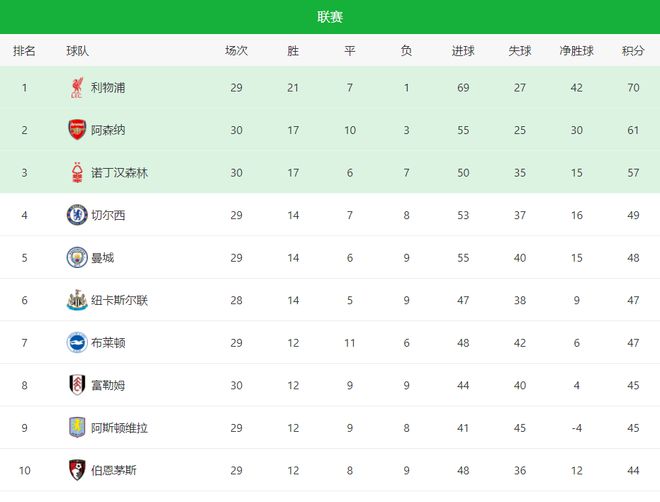660x502 pixels.
Task: Click the Arsenal club crest icon
Action: [77, 130]
